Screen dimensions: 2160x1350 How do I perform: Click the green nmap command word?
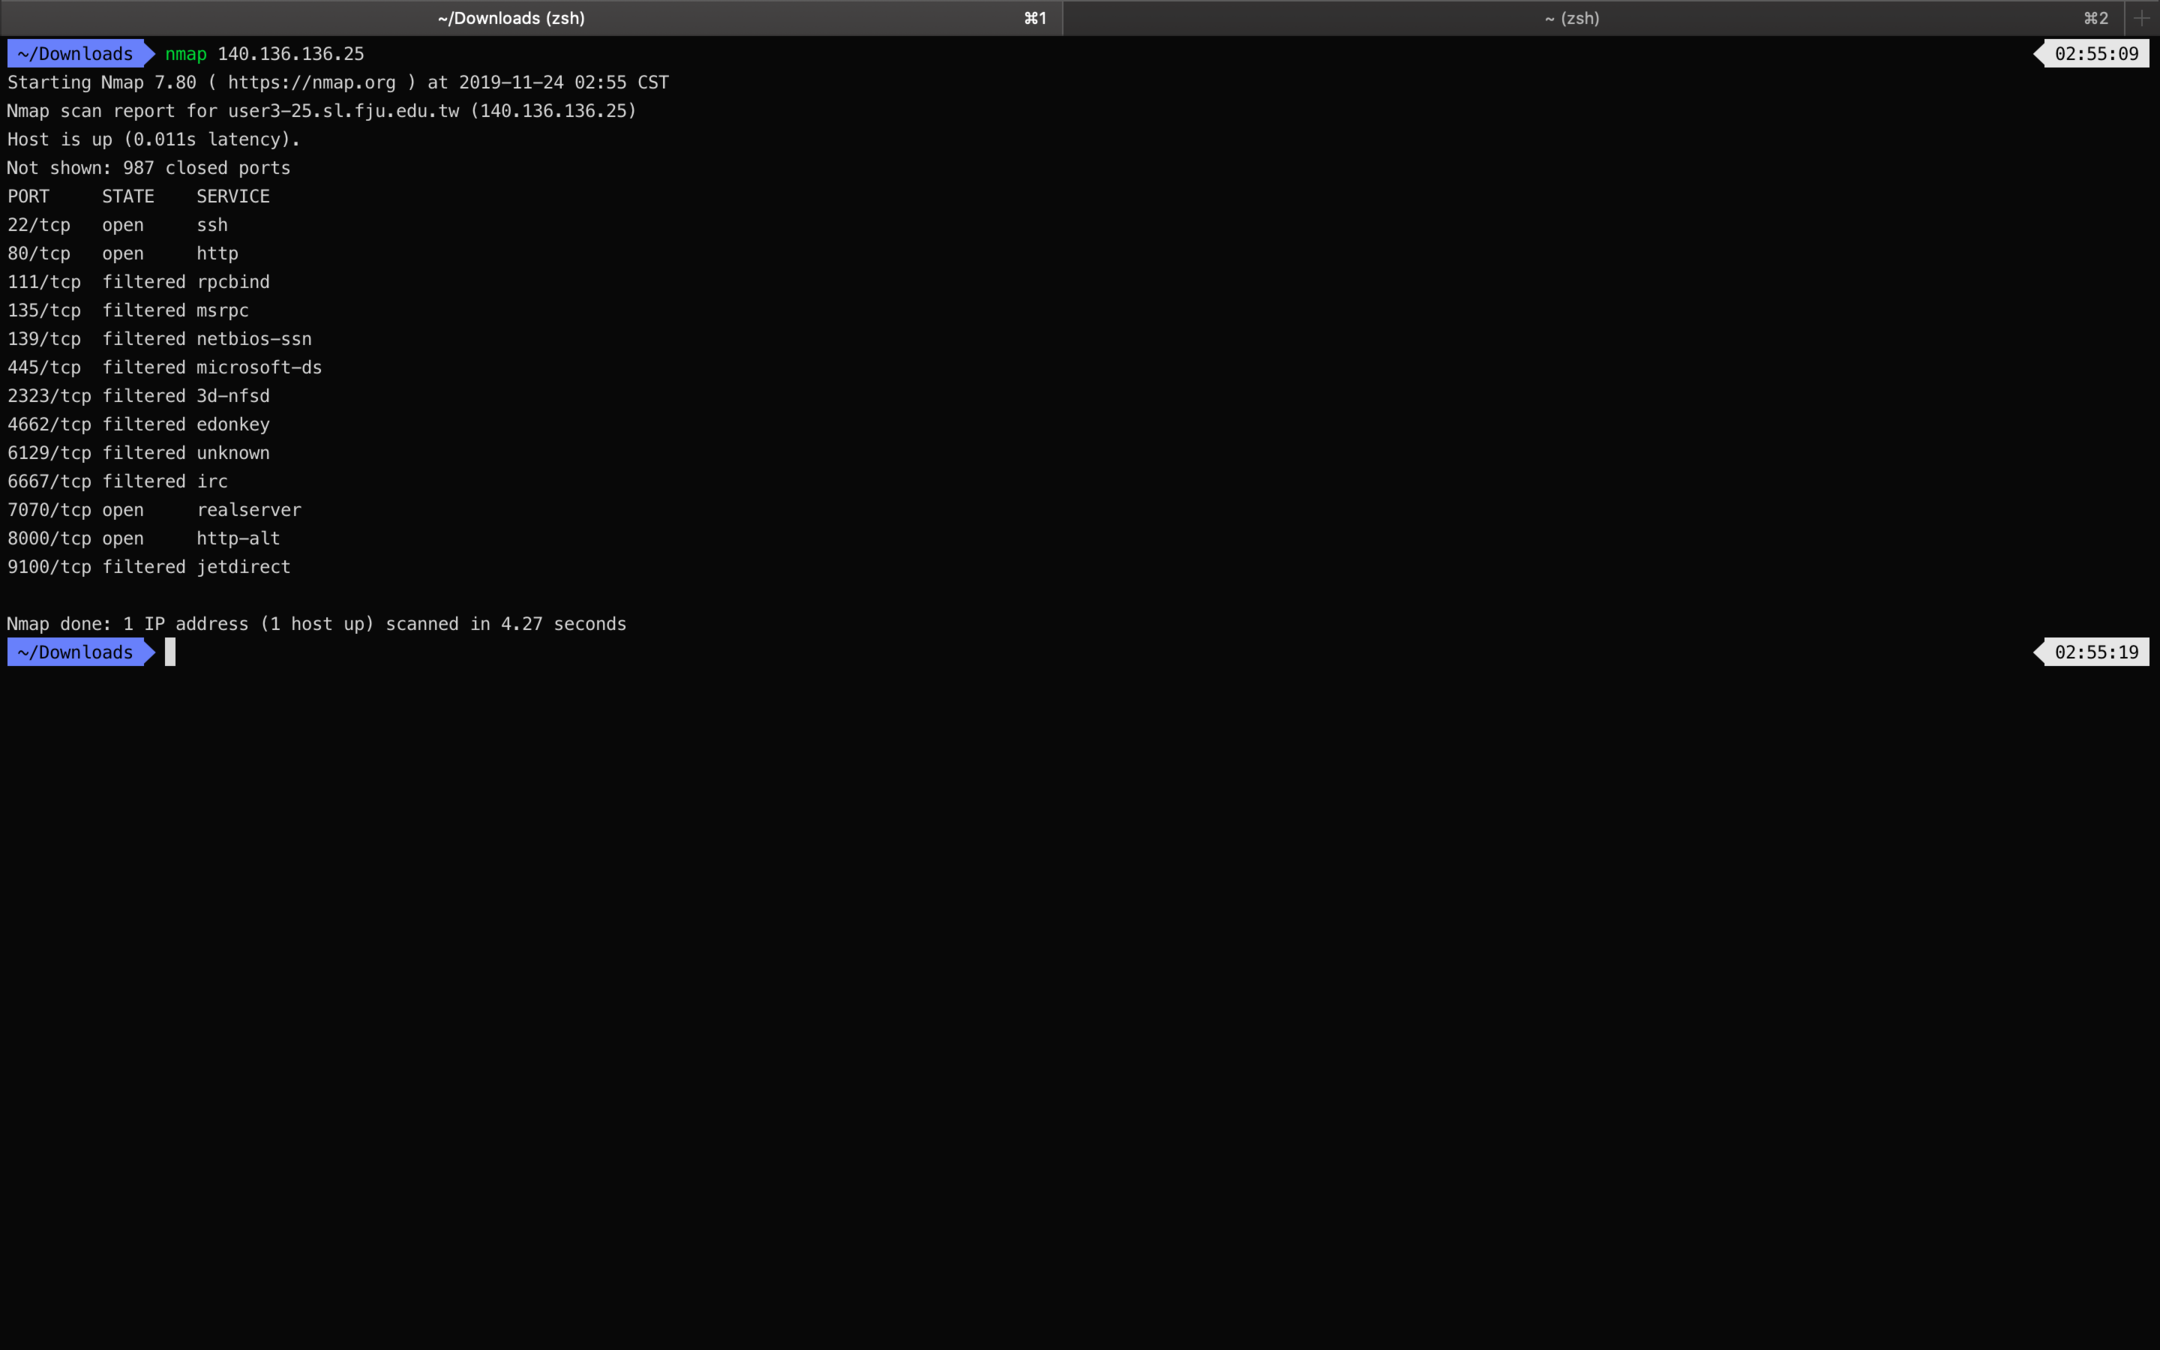(185, 54)
